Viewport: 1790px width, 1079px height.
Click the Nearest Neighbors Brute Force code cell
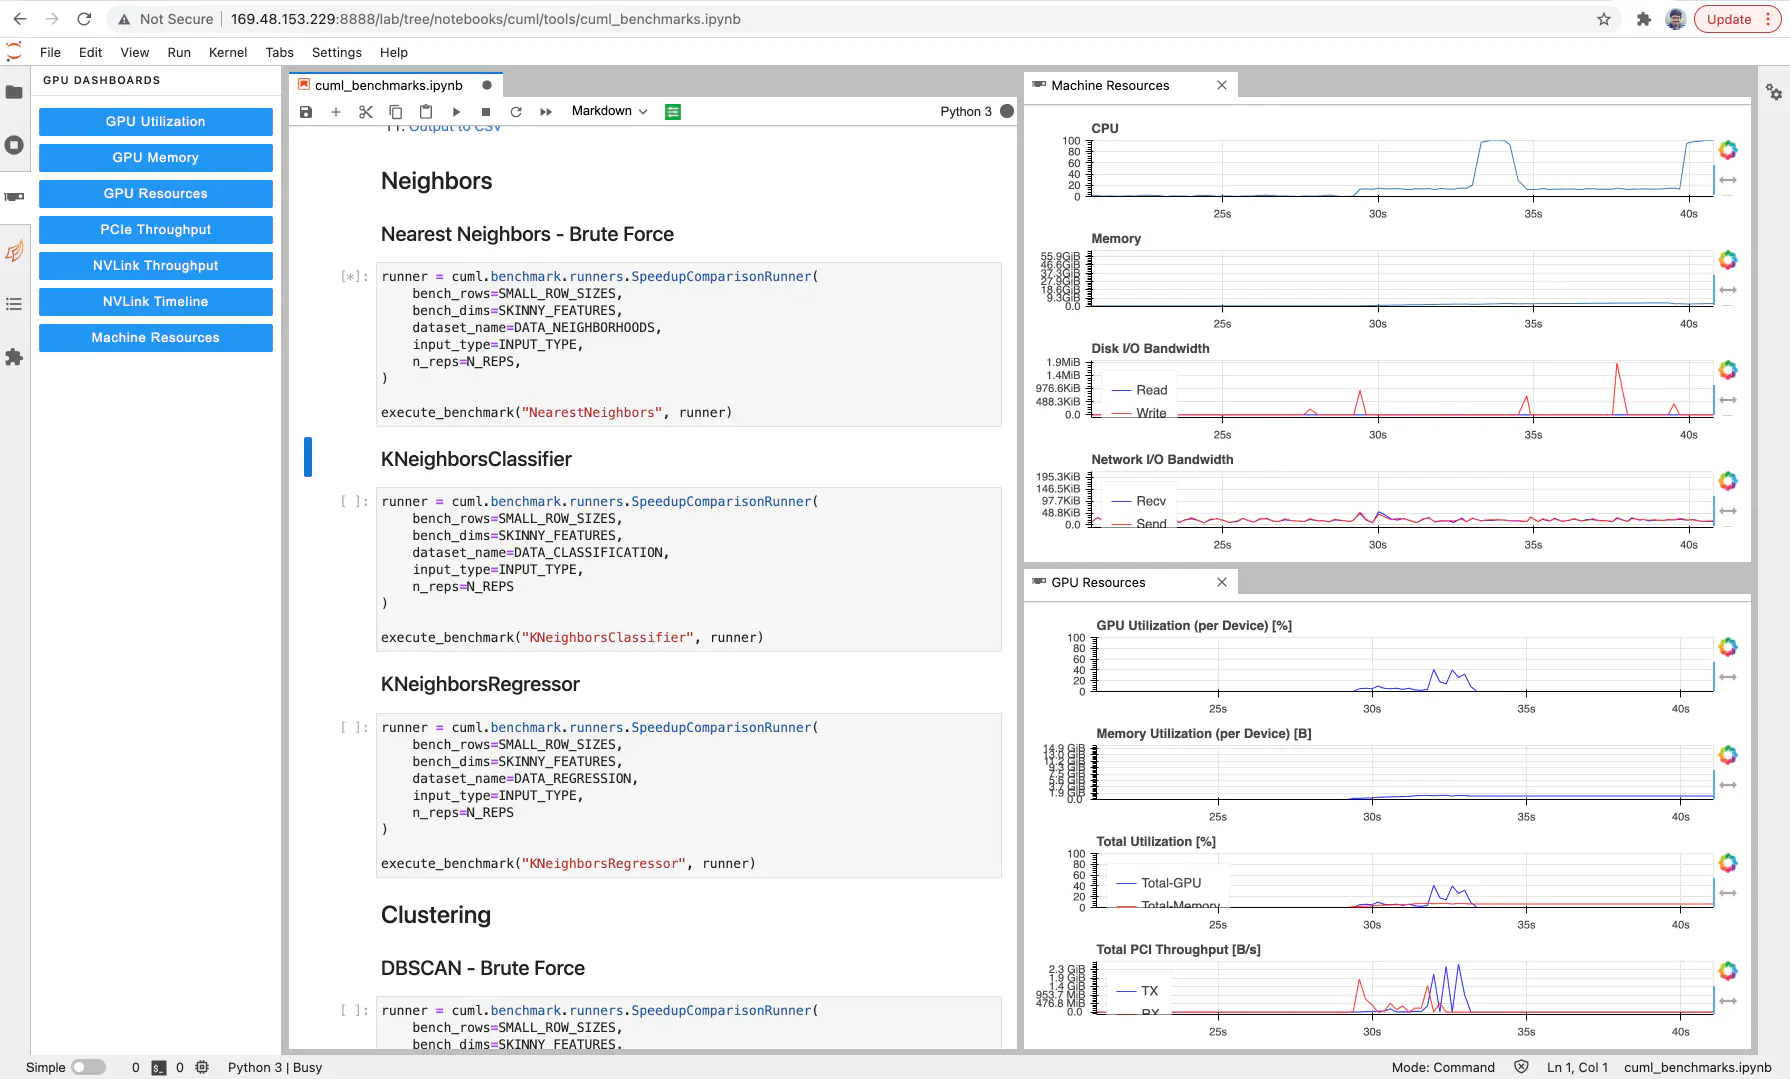(689, 344)
